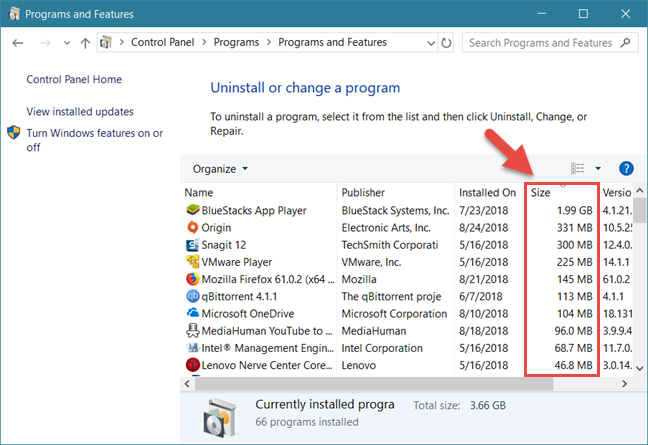Image resolution: width=648 pixels, height=445 pixels.
Task: Open Control Panel Home link
Action: [74, 79]
